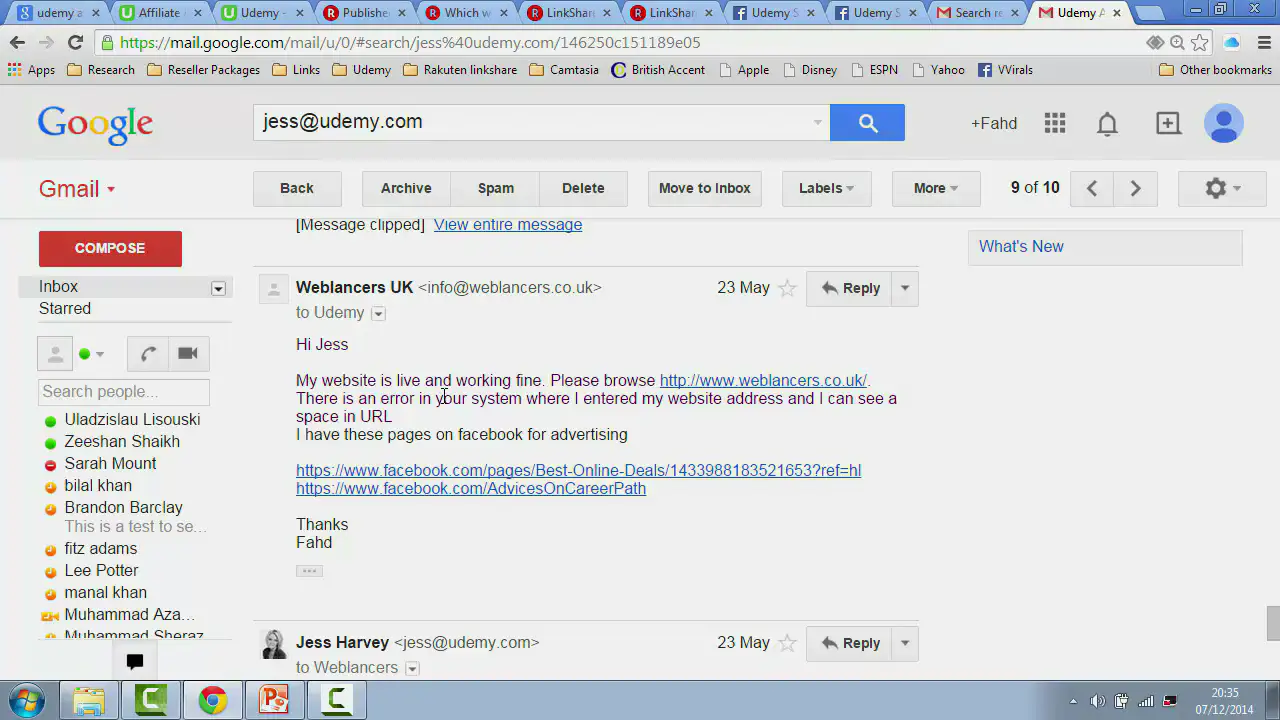Click the Back button
This screenshot has width=1280, height=720.
[297, 188]
